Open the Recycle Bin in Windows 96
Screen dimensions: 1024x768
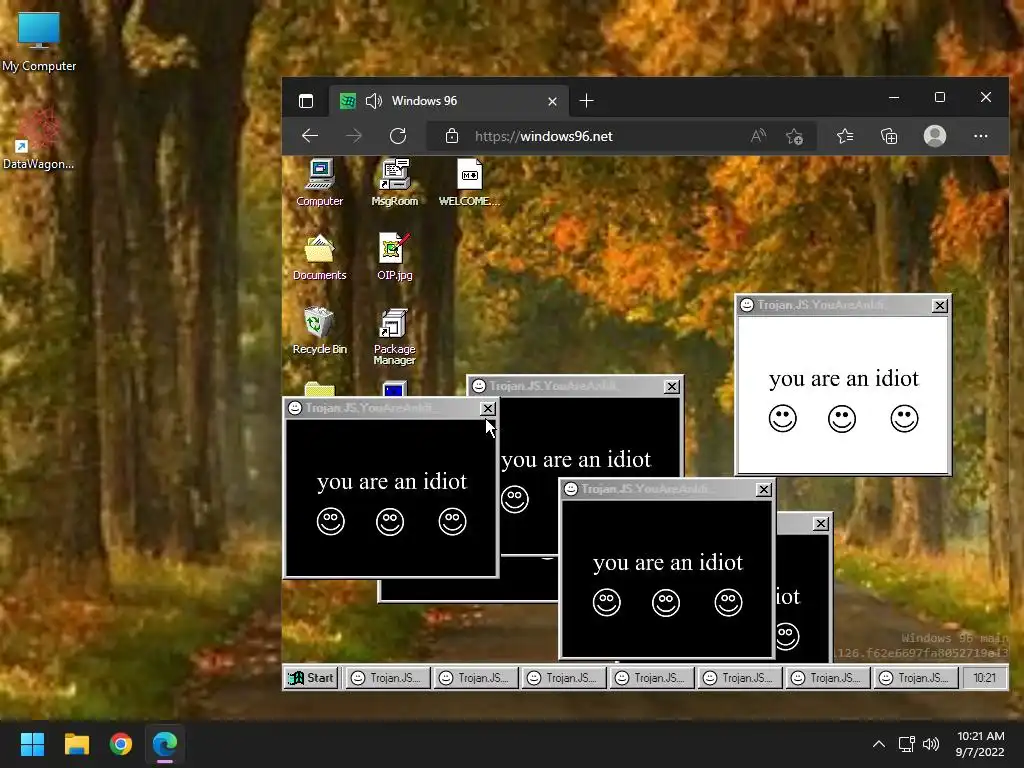(319, 331)
